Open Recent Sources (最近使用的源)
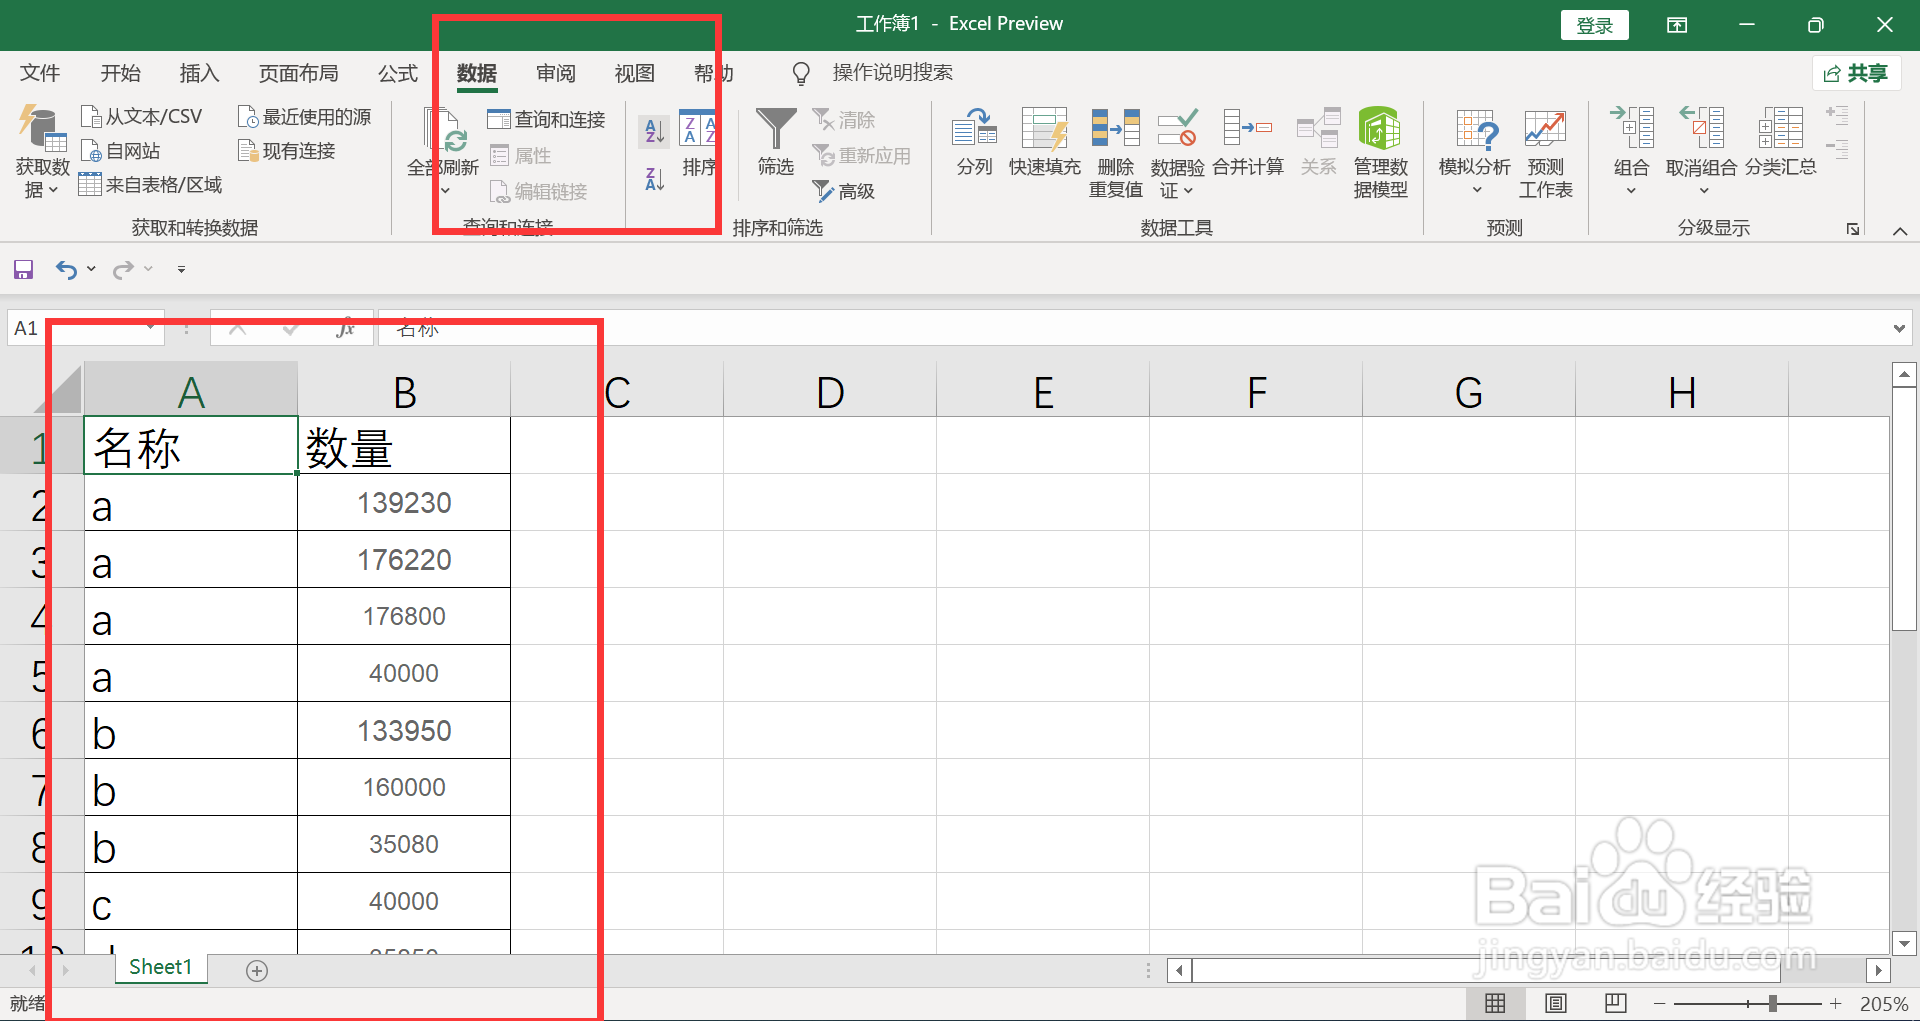Viewport: 1920px width, 1021px height. click(x=304, y=117)
